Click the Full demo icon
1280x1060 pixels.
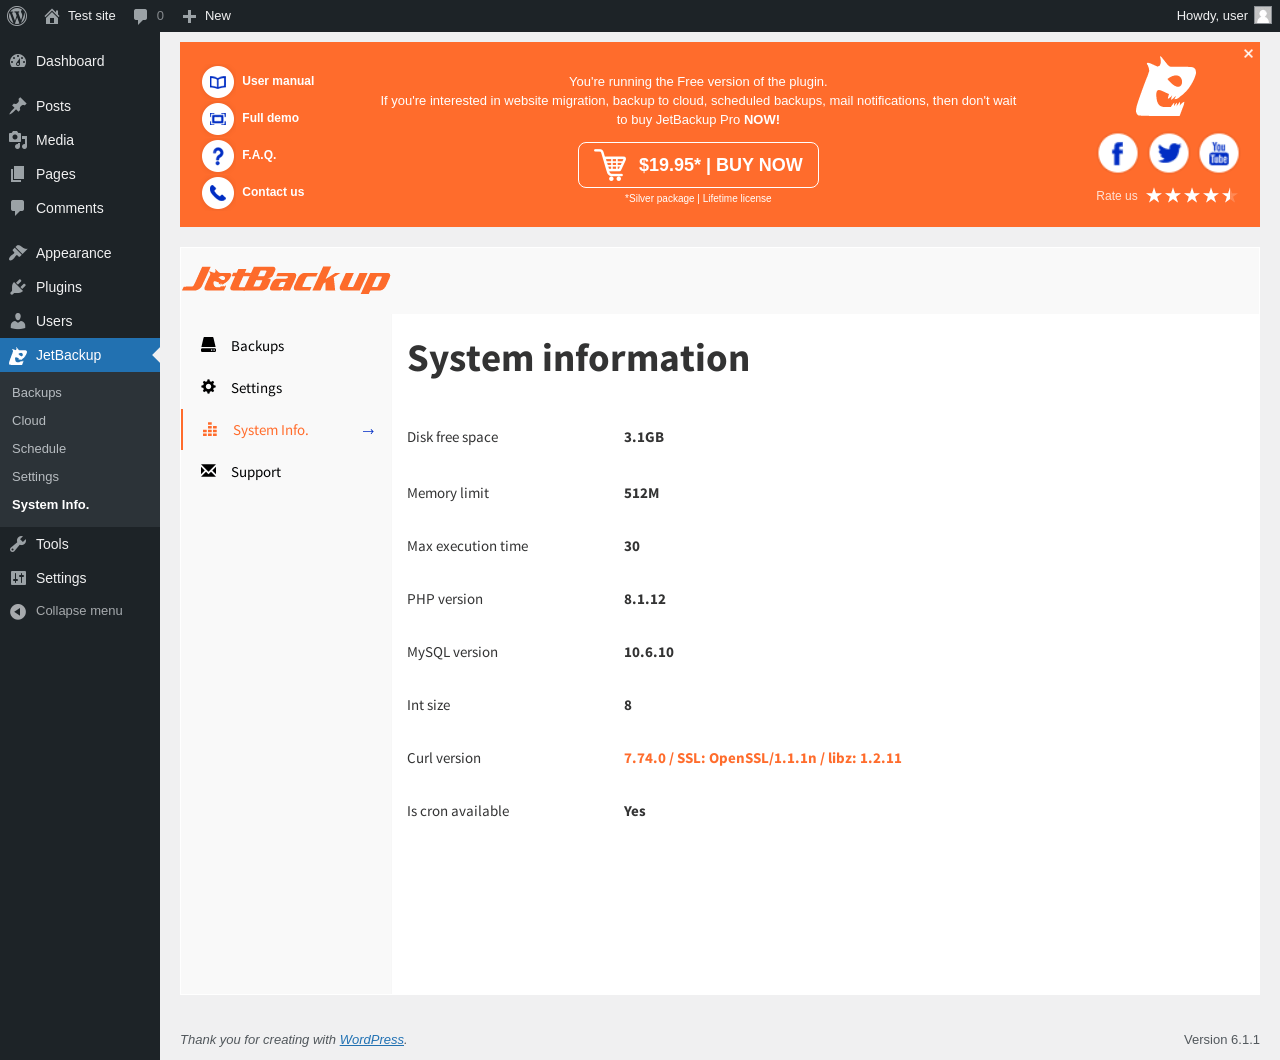[218, 119]
